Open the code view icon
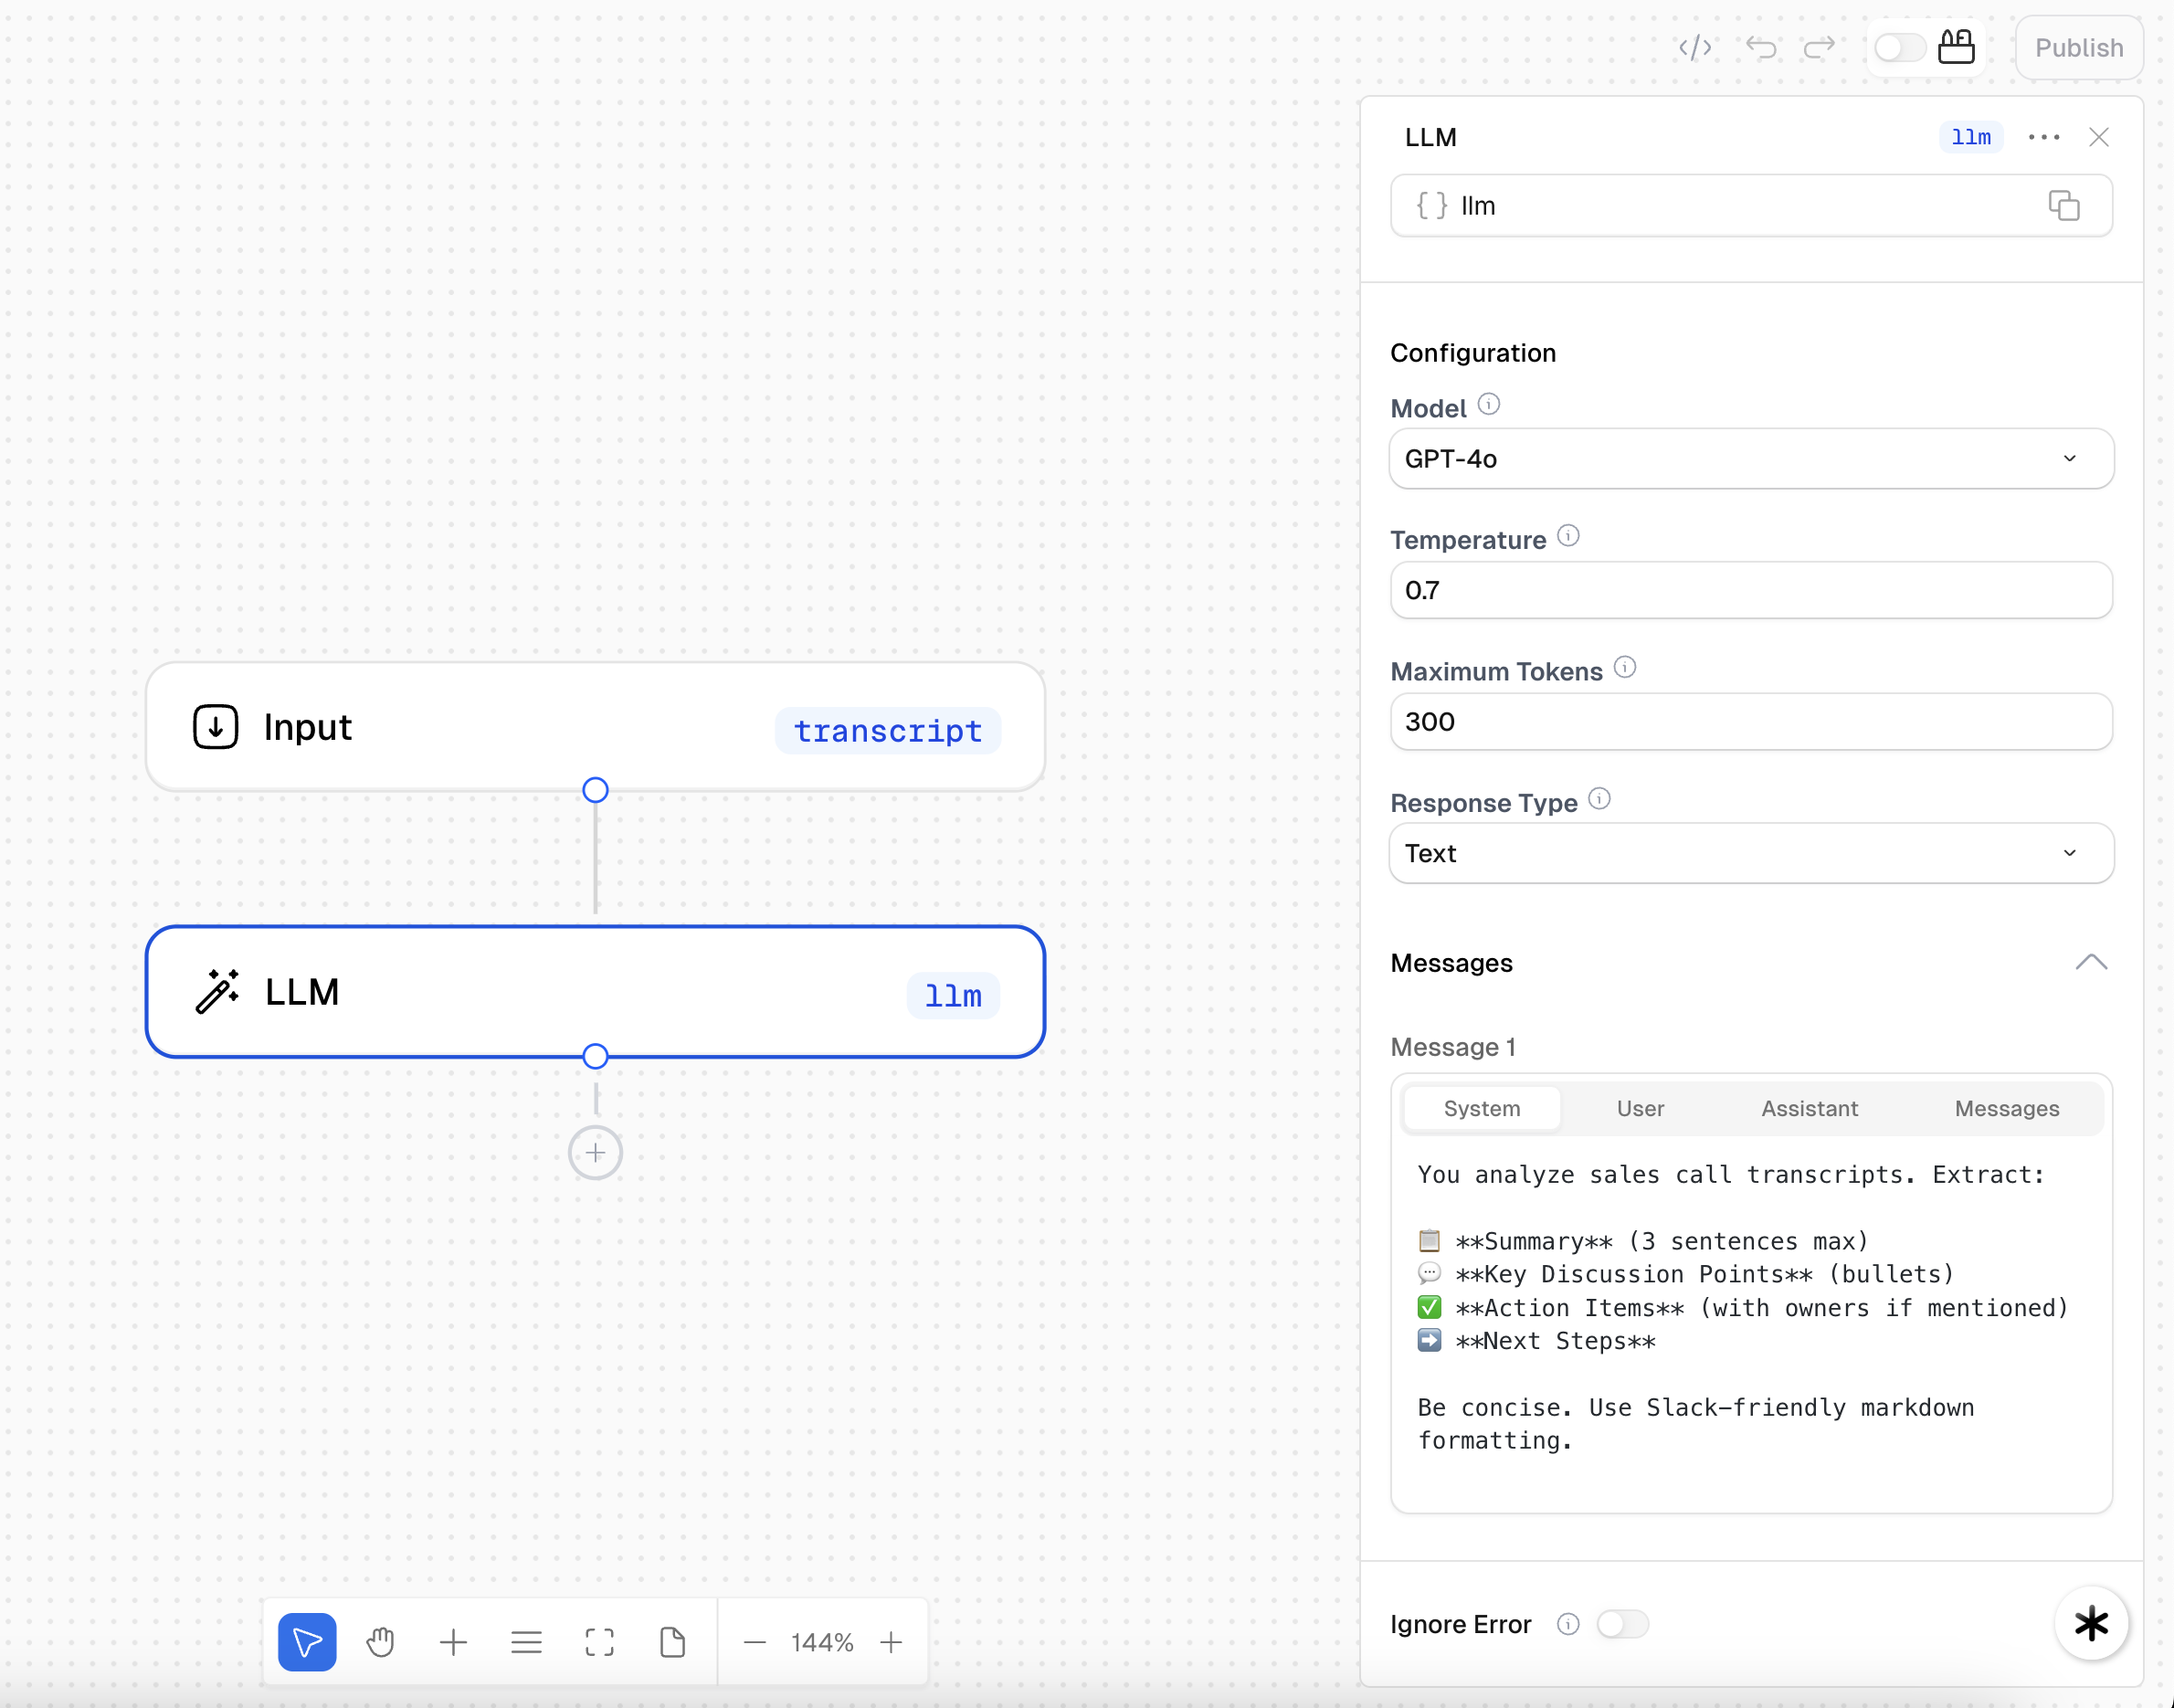The image size is (2174, 1708). pos(1695,48)
